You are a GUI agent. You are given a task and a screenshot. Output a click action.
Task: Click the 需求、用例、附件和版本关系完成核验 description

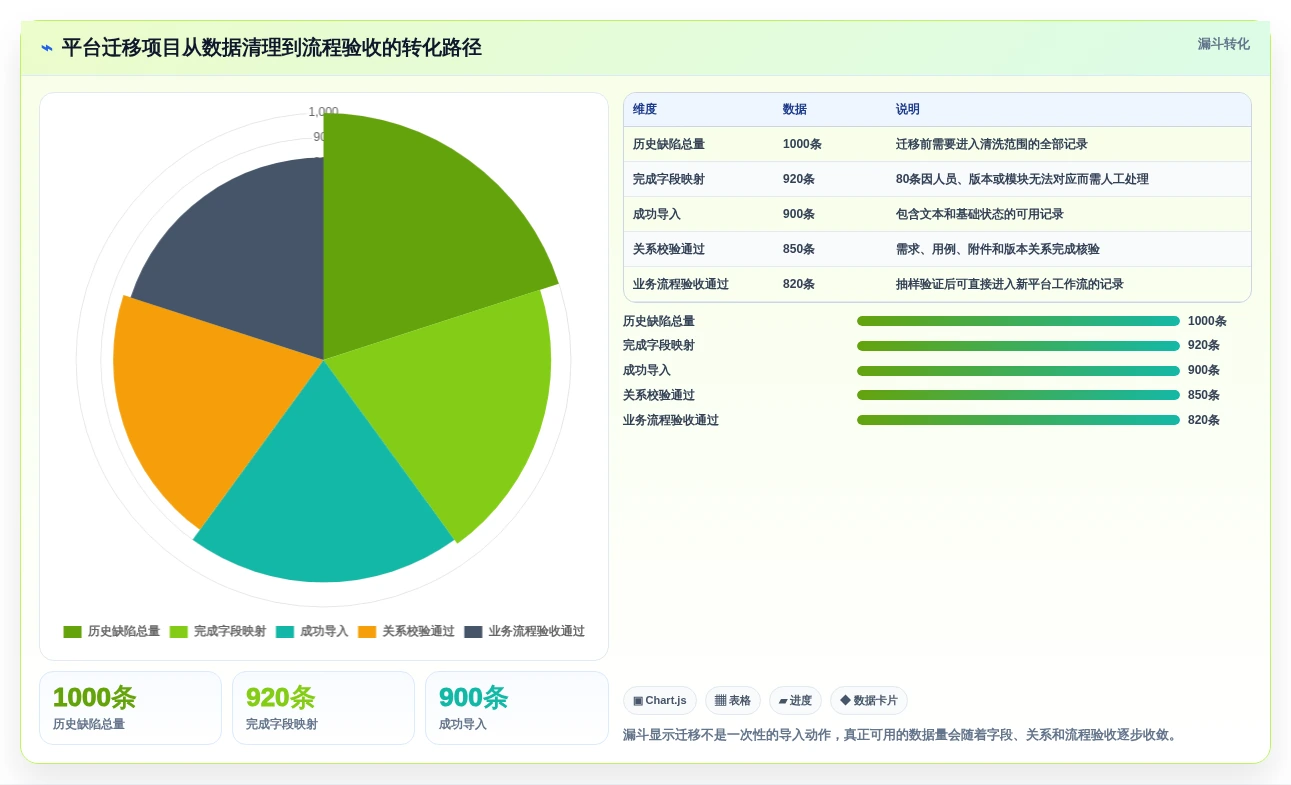(x=998, y=249)
